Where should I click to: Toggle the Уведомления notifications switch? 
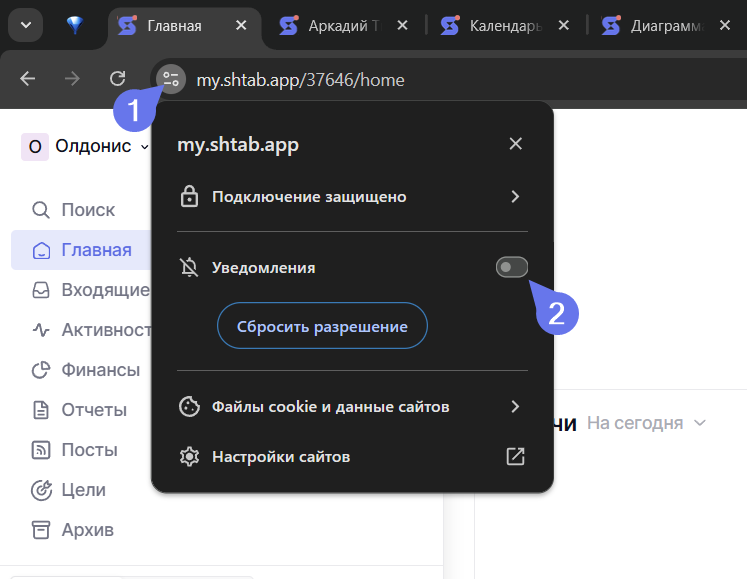512,267
